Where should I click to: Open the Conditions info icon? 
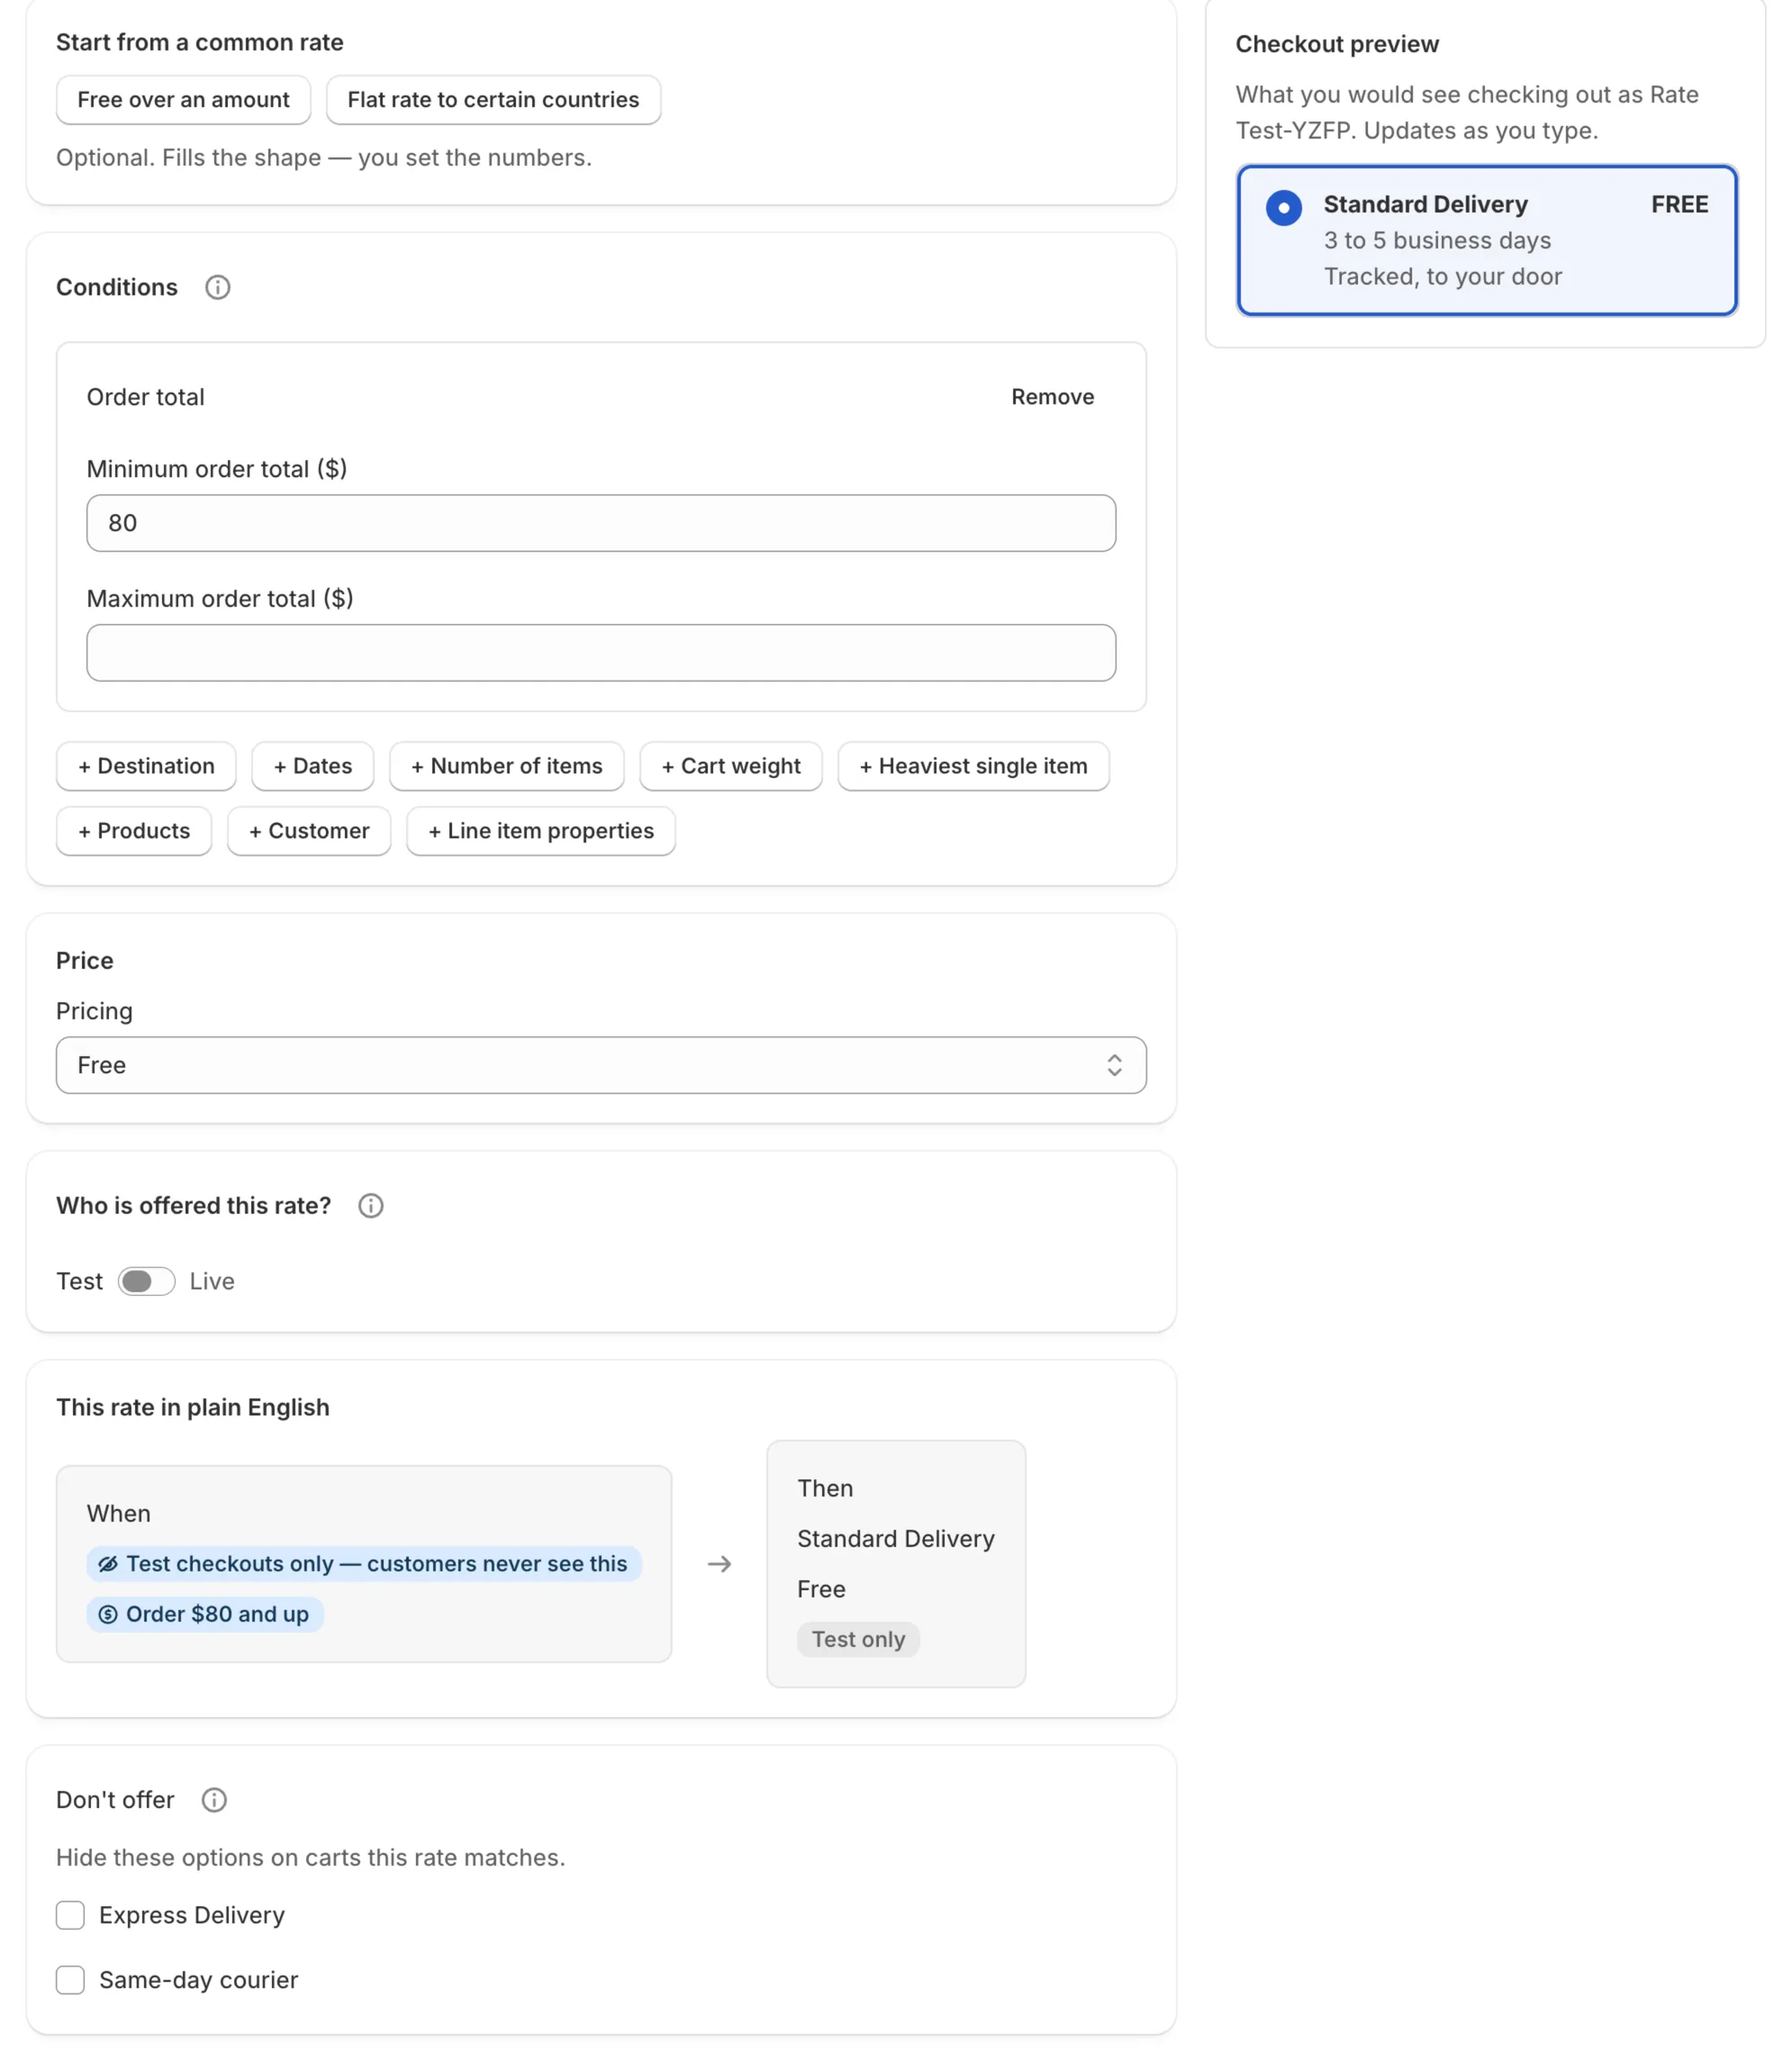[x=218, y=288]
